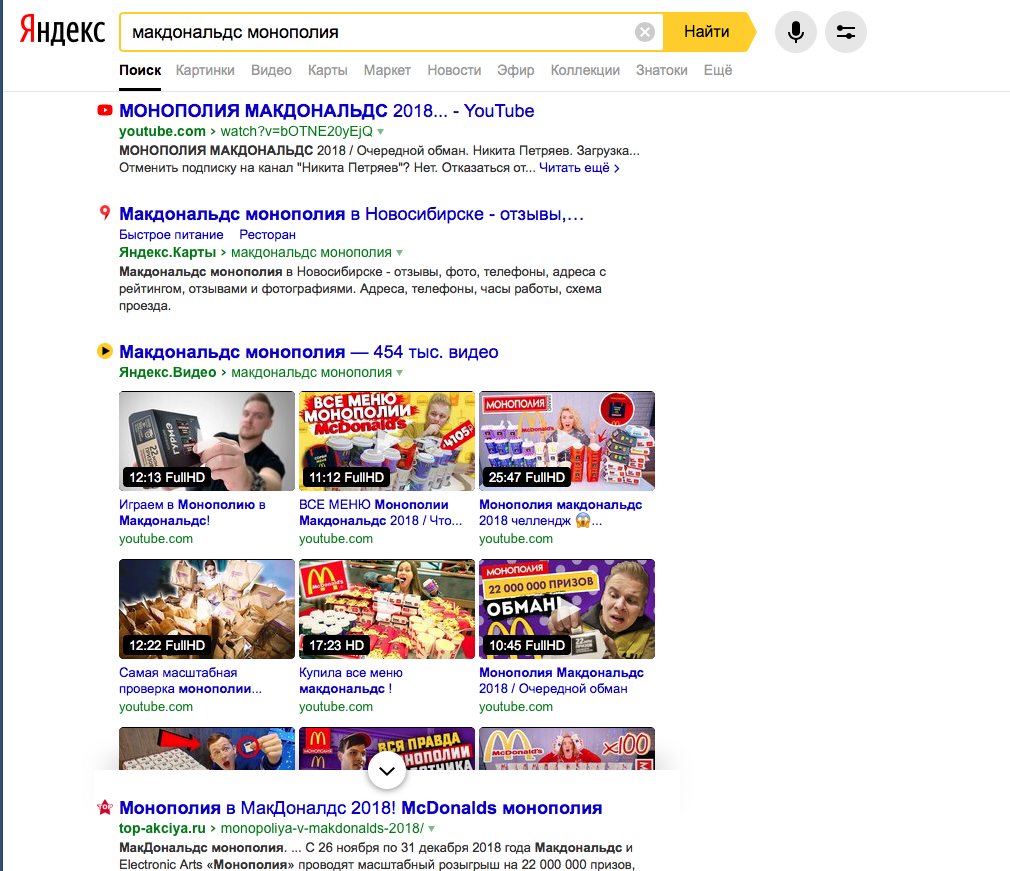
Task: Click the youtube.com green URL of first result
Action: 162,131
